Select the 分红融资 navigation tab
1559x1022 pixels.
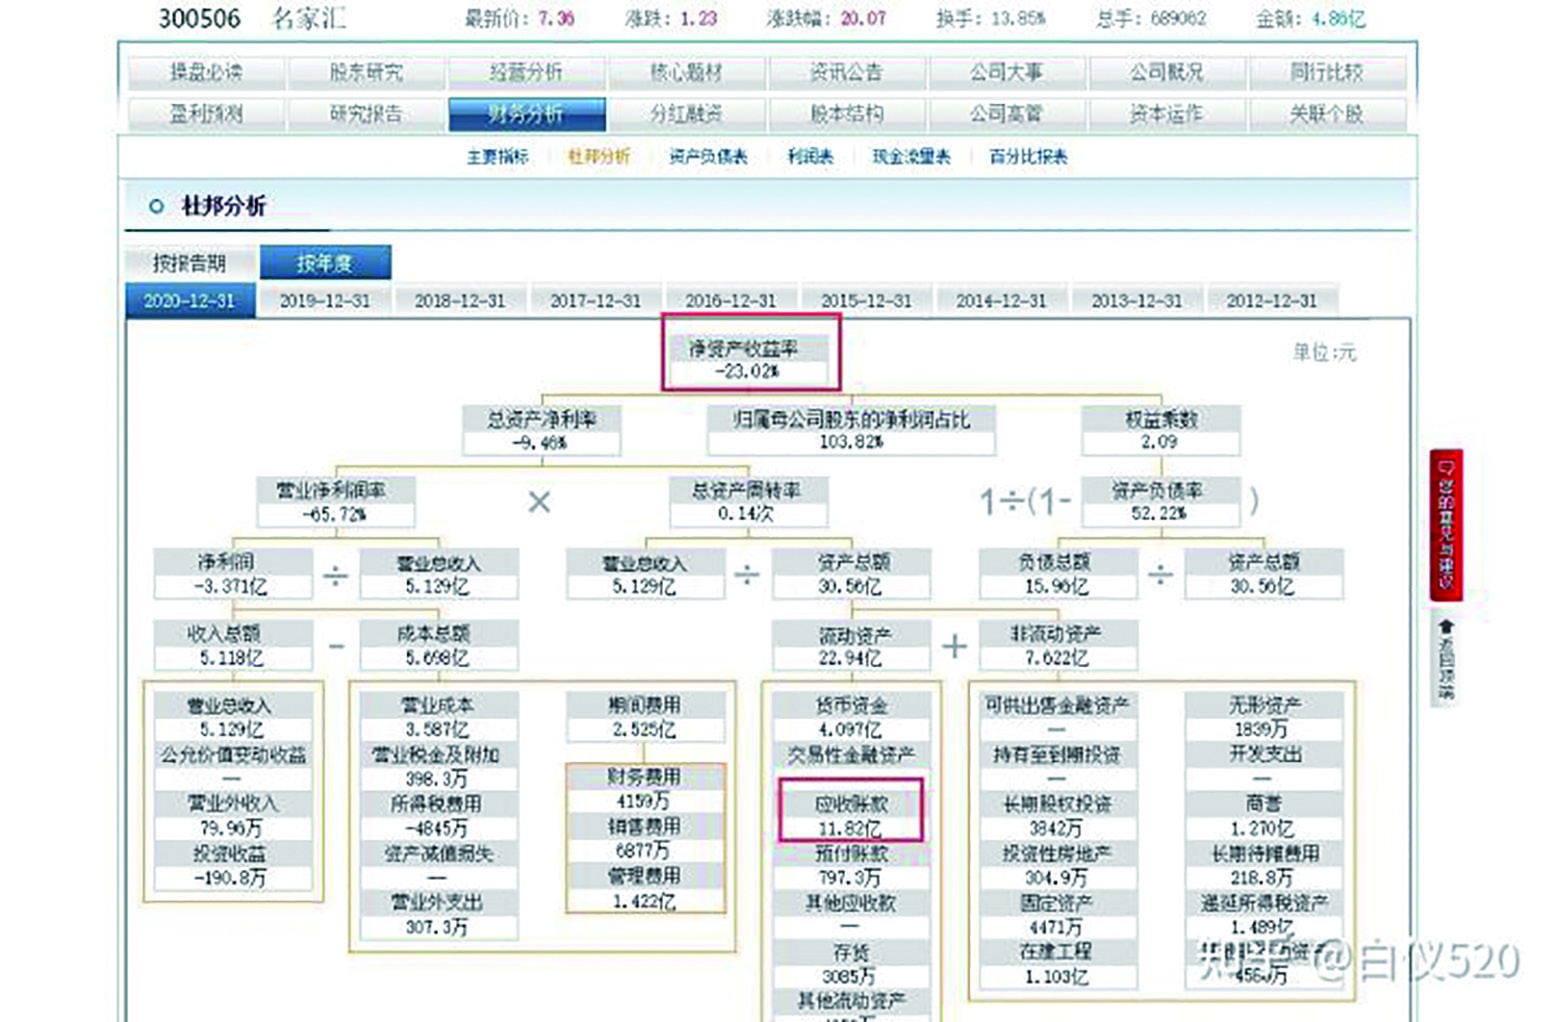(686, 114)
